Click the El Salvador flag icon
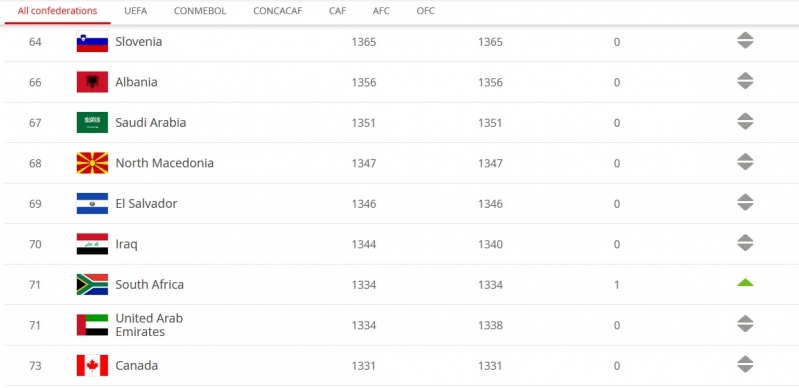This screenshot has width=799, height=388. 92,203
